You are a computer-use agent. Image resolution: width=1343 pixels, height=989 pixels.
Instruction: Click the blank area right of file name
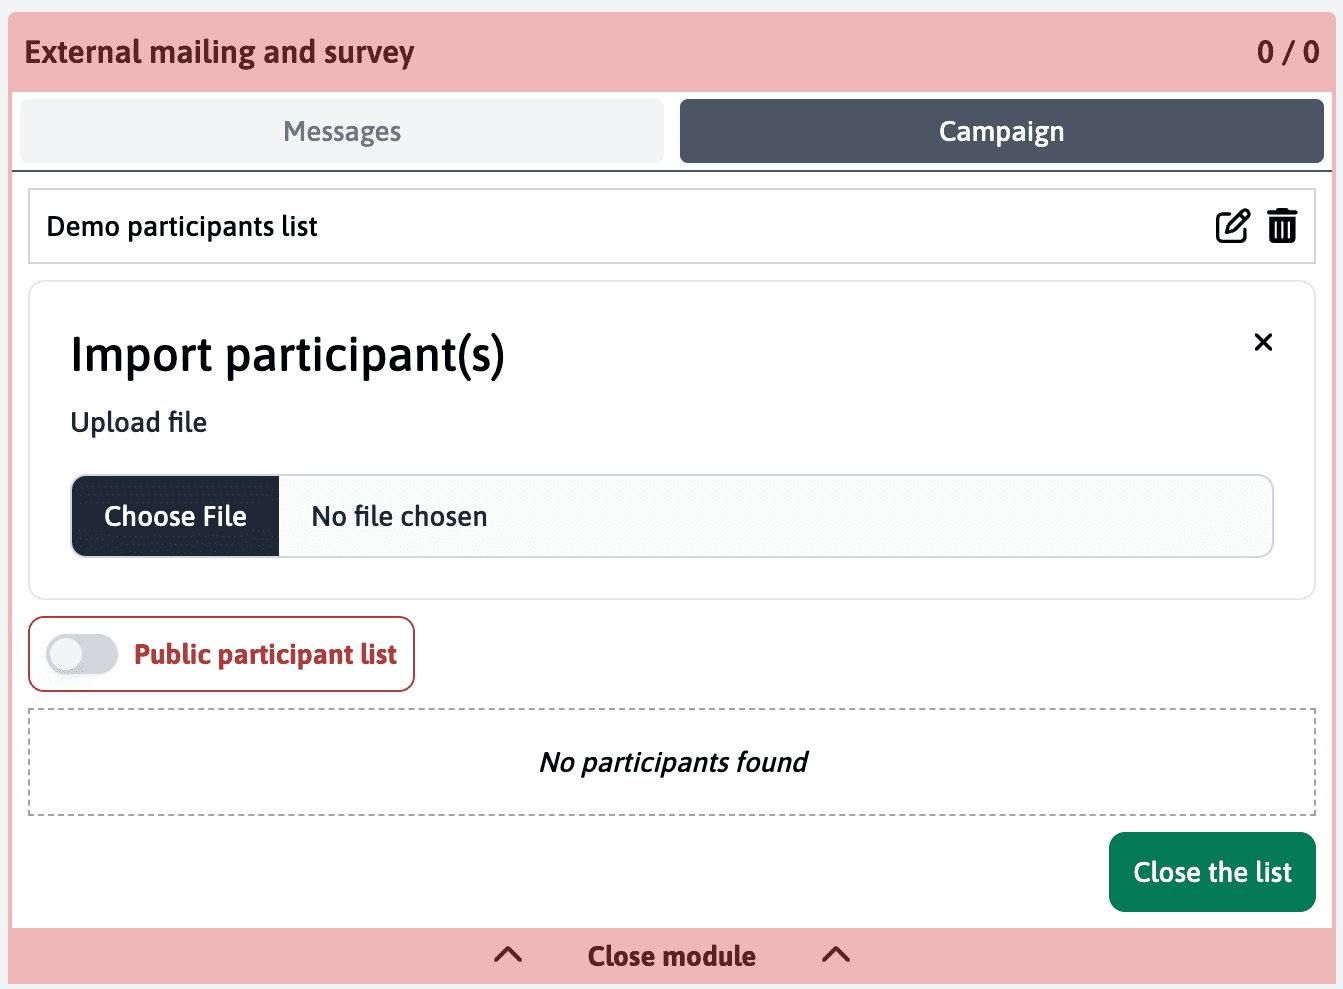(x=880, y=517)
